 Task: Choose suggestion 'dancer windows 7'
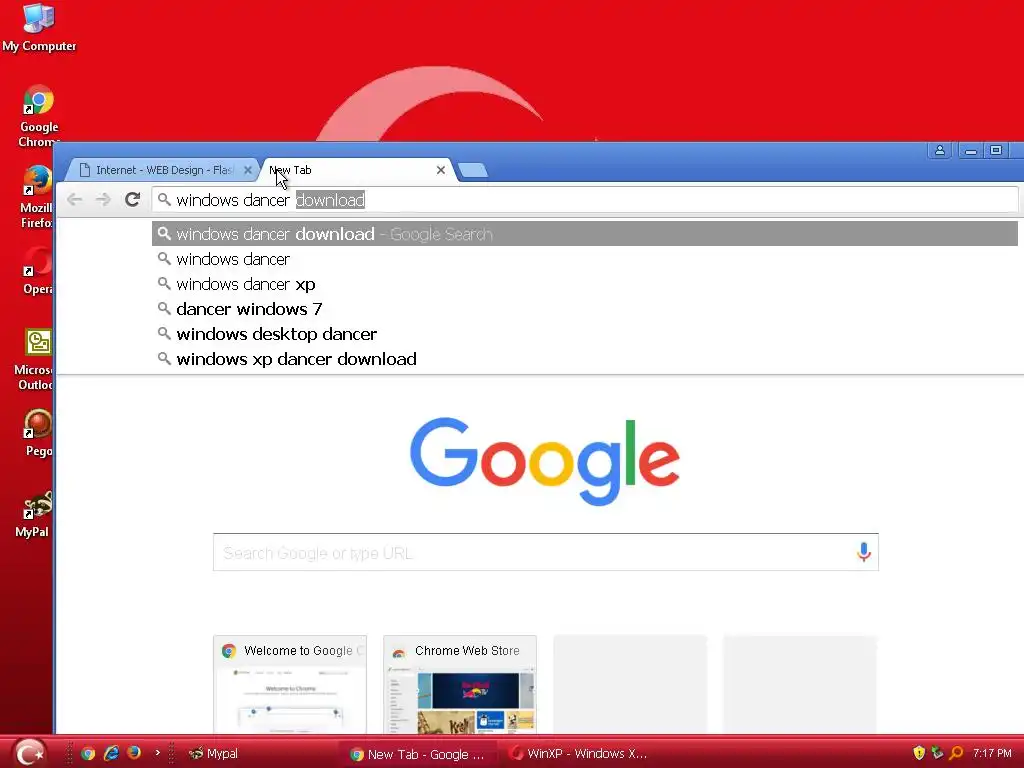click(584, 309)
